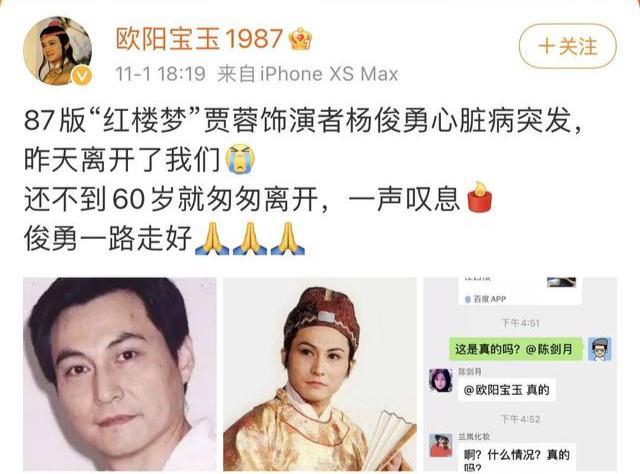Tap the 陈剑月 chat avatar in the screenshot
This screenshot has width=640, height=474.
coord(441,380)
